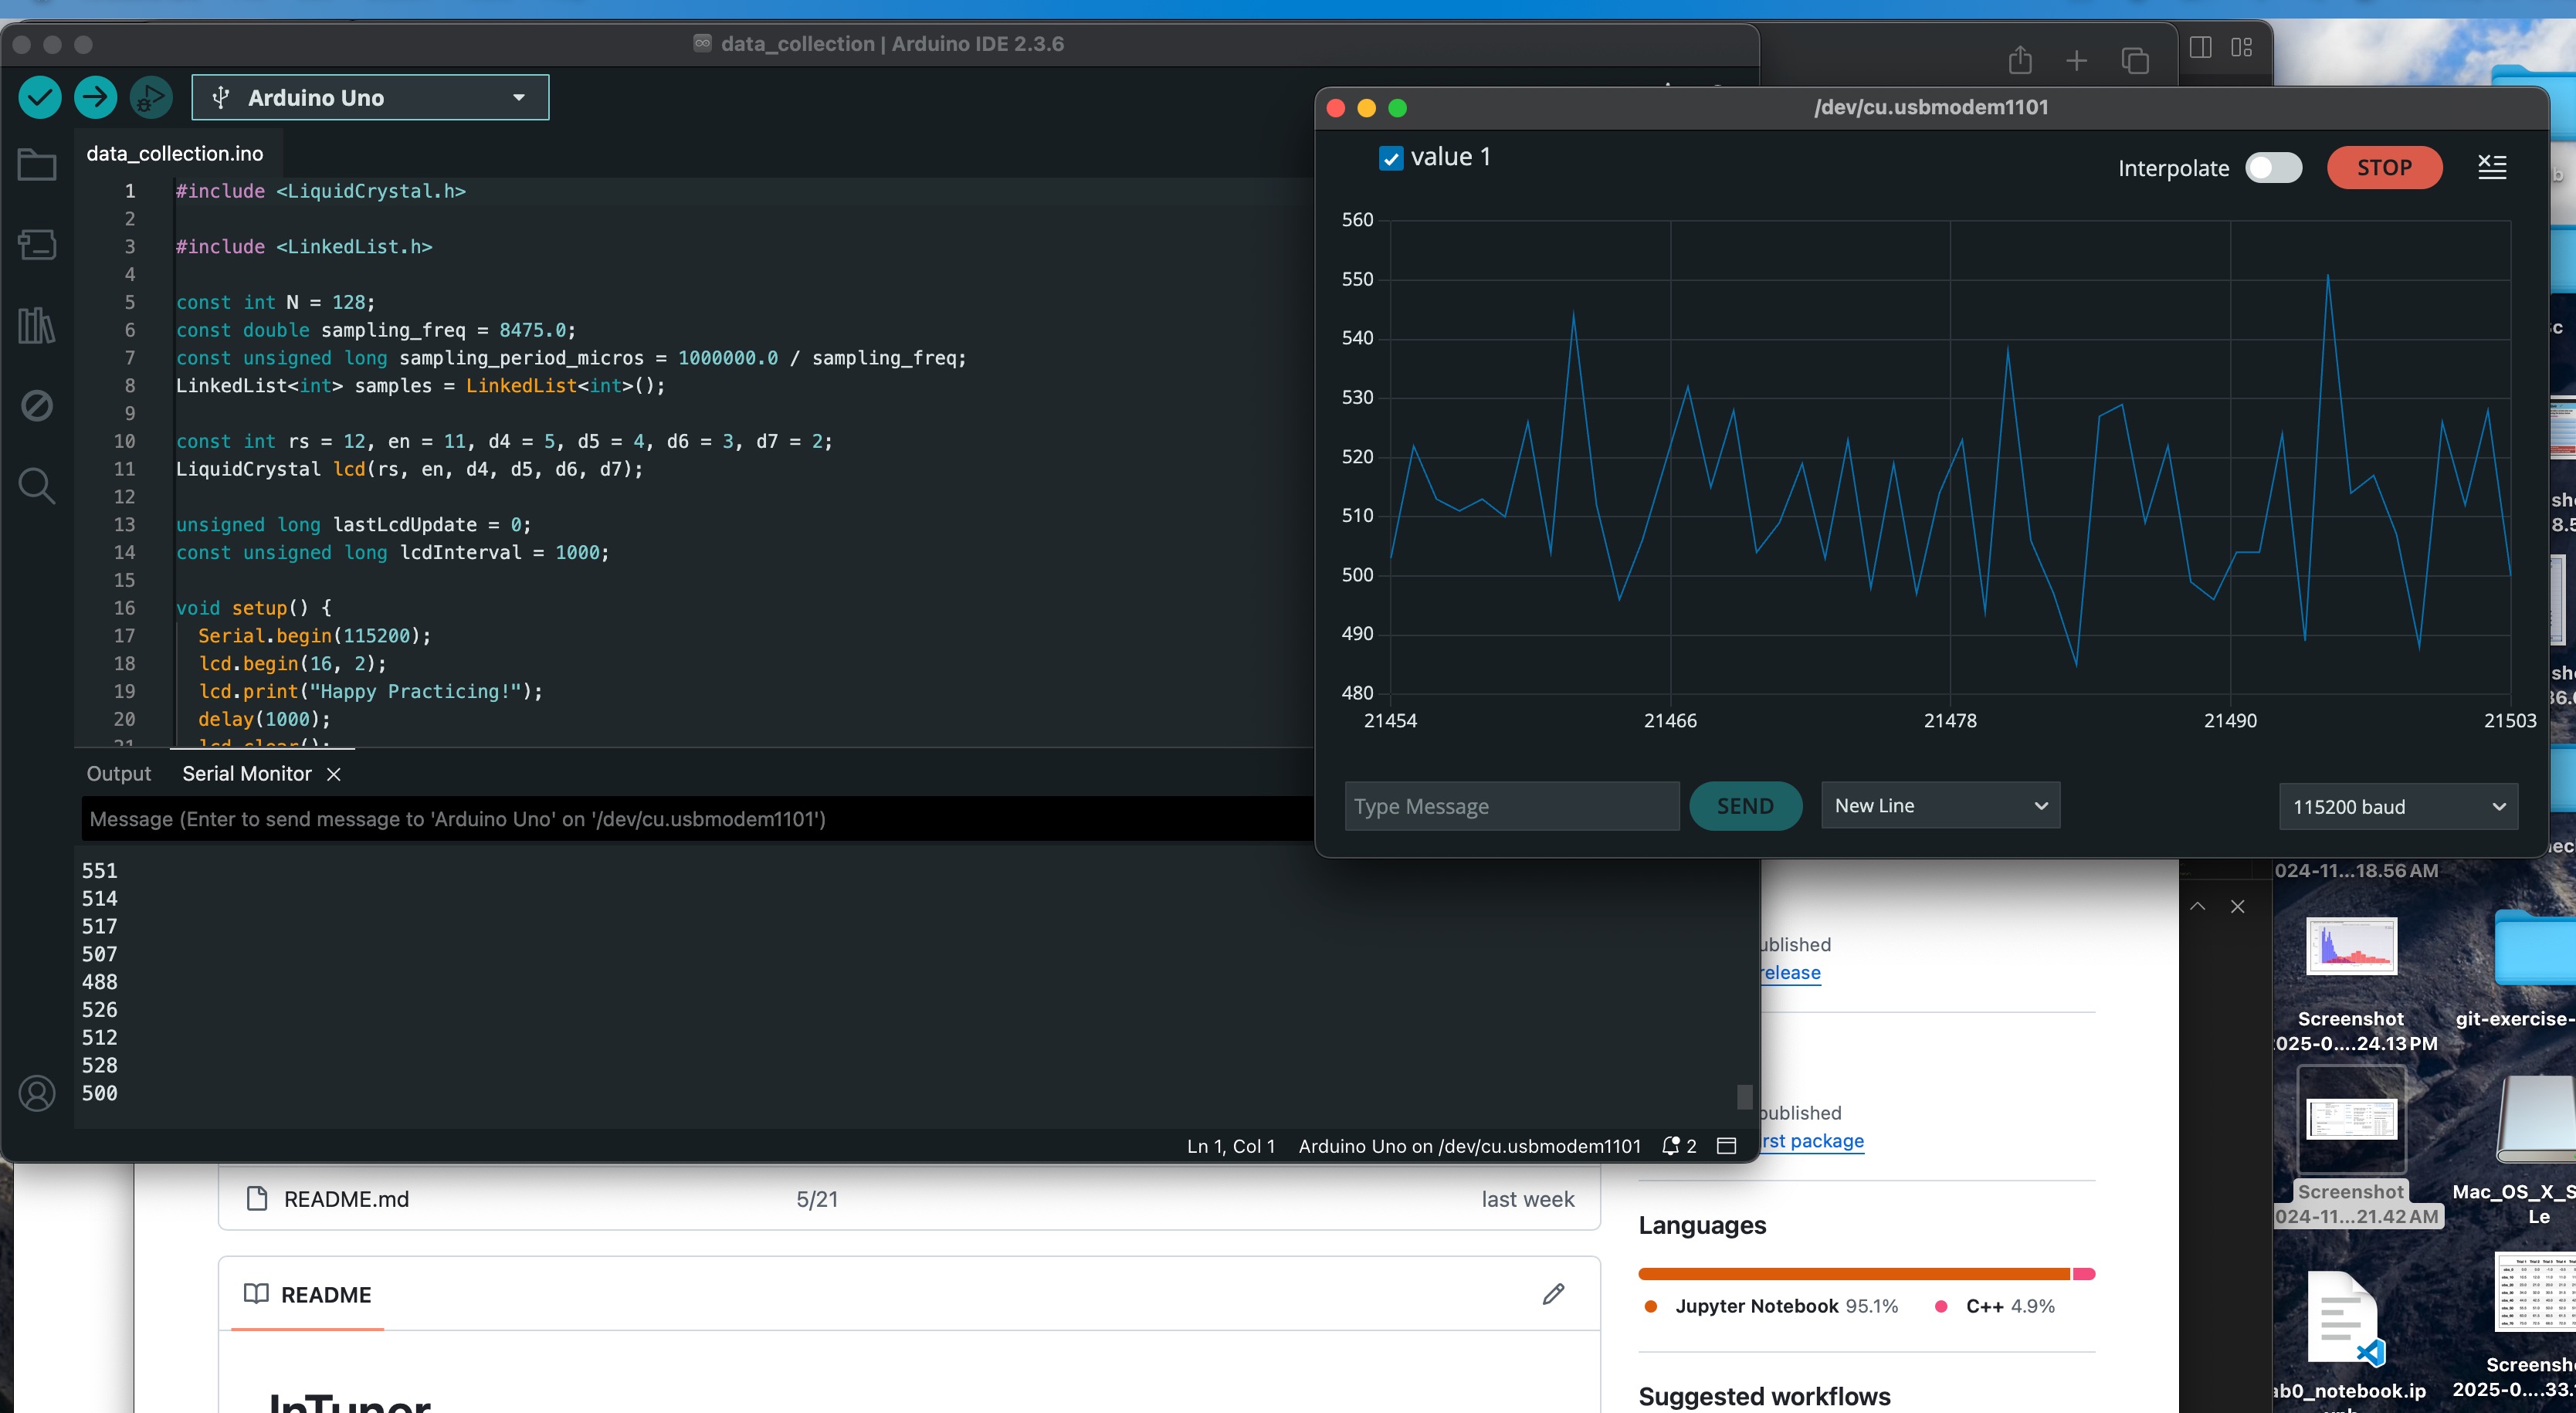The image size is (2576, 1413).
Task: Click the Ln 1, Col 1 status entry
Action: (1230, 1146)
